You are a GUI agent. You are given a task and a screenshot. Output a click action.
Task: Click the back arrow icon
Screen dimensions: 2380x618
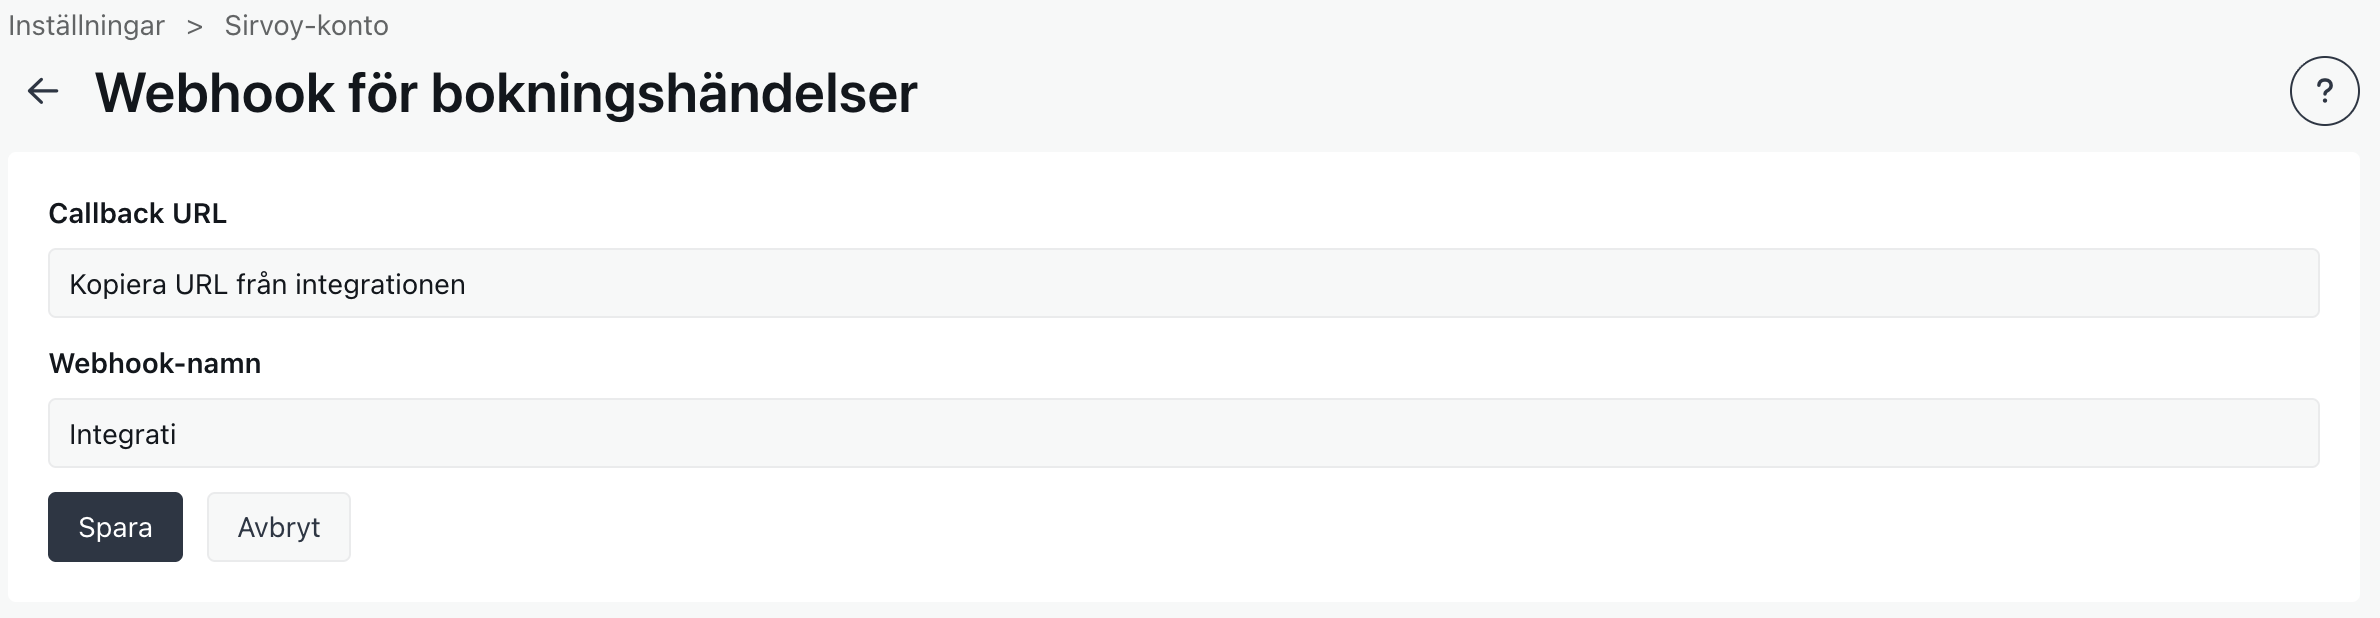pos(43,92)
